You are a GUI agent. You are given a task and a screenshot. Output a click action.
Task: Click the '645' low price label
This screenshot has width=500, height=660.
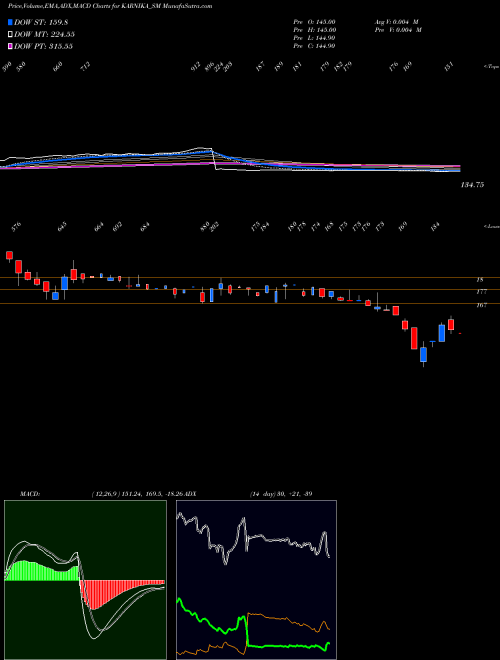pyautogui.click(x=62, y=227)
